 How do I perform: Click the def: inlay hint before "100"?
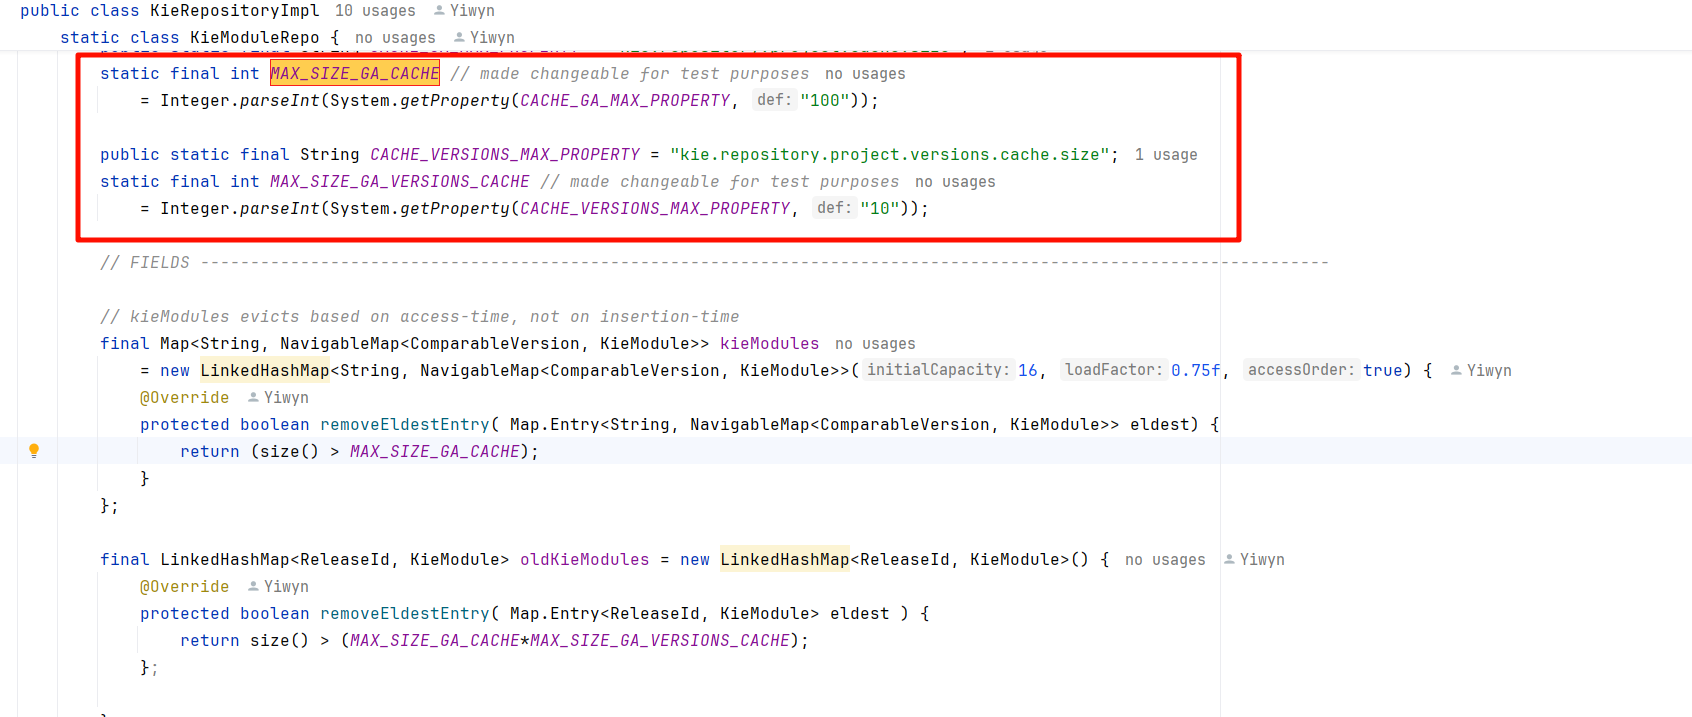[x=774, y=100]
